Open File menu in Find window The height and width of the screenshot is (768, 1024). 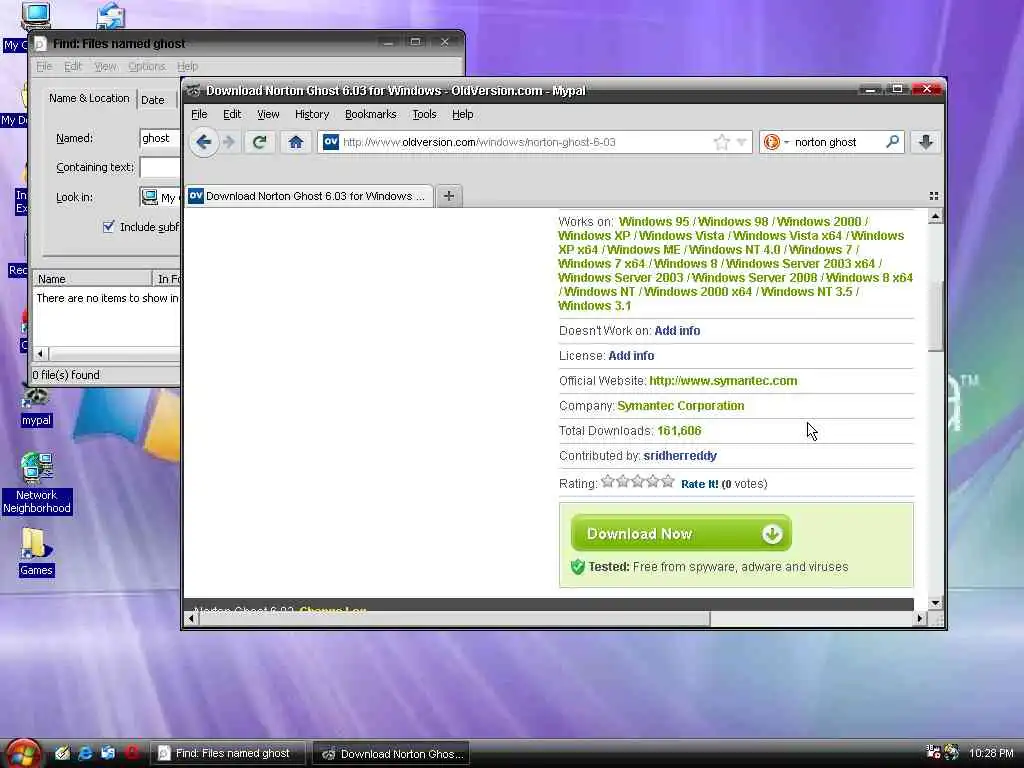44,67
